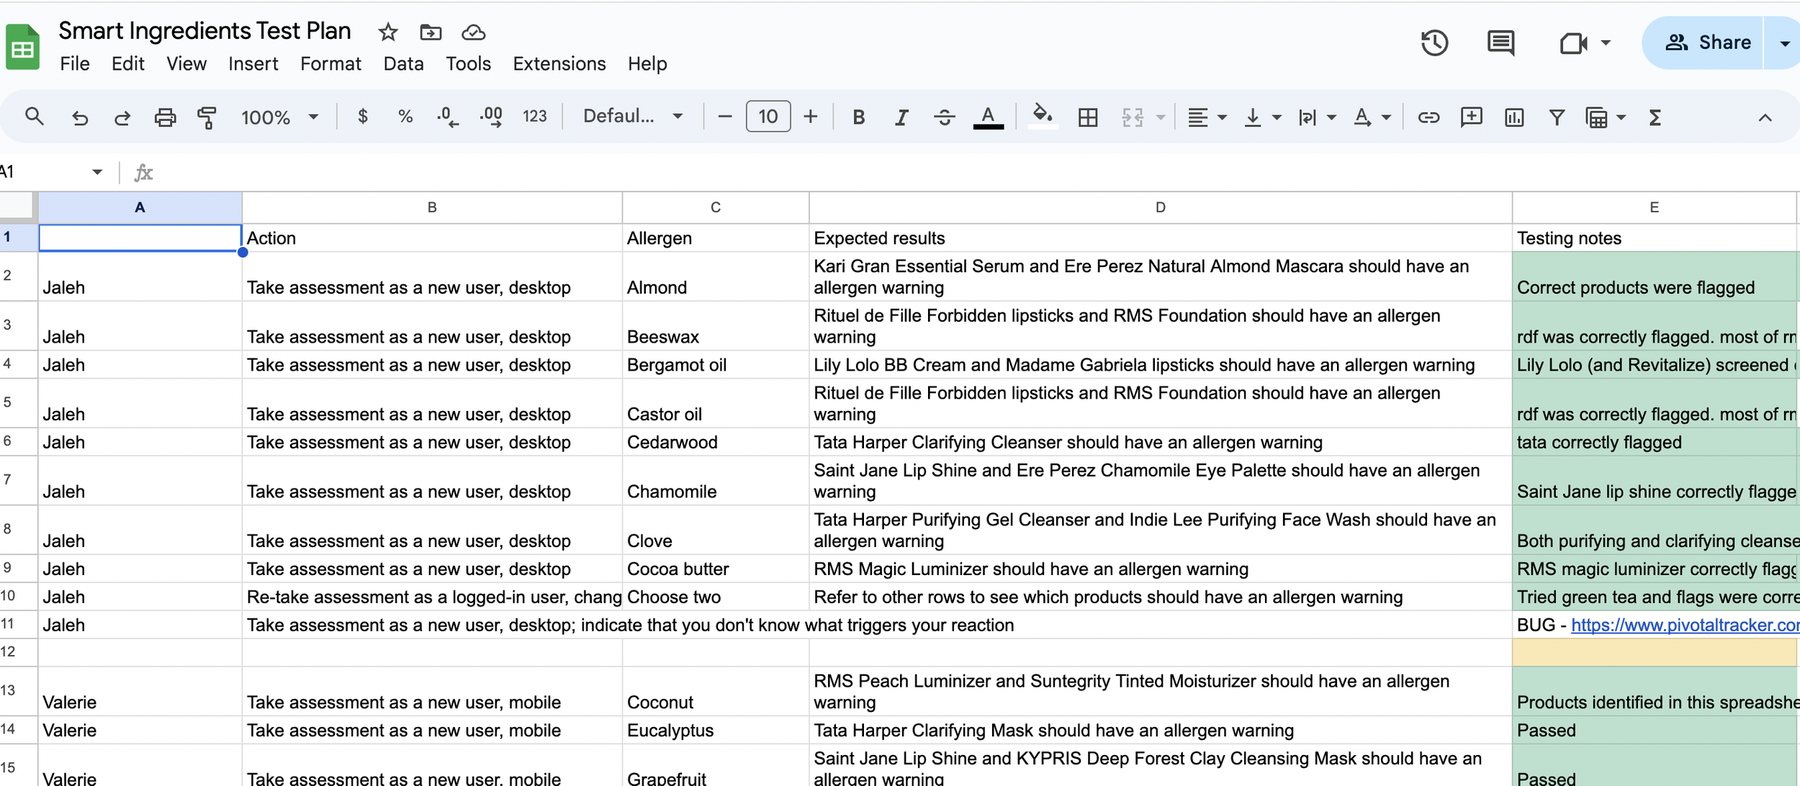
Task: Open the Insert menu
Action: pos(253,64)
